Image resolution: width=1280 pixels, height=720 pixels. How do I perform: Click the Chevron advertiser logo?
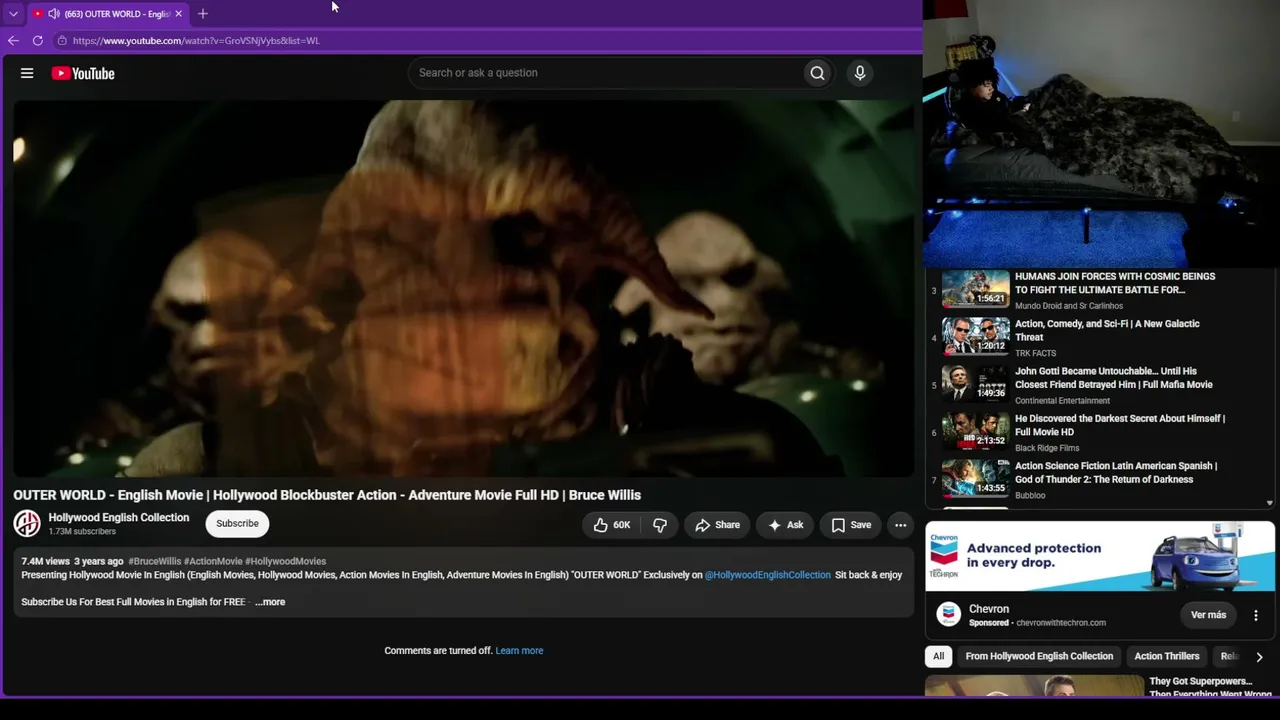948,615
